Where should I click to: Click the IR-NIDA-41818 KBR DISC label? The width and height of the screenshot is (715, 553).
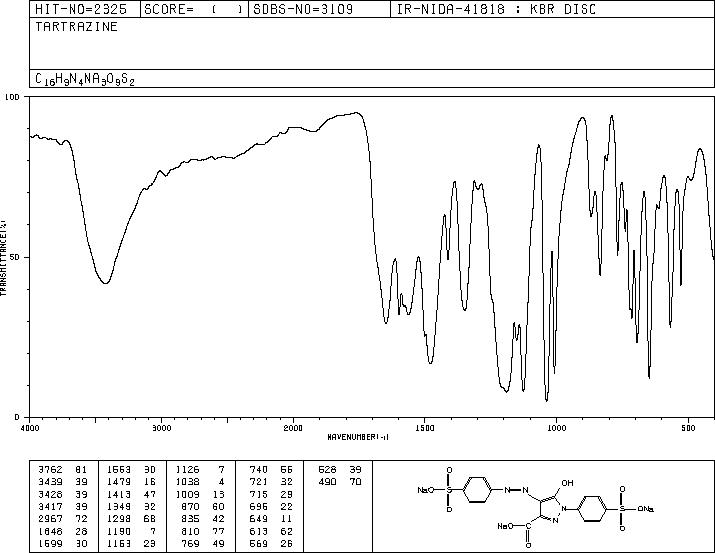(496, 9)
